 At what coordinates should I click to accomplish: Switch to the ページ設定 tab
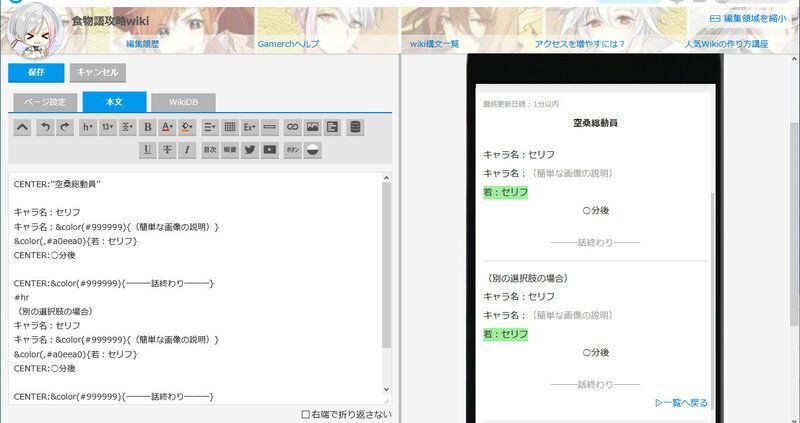pos(45,102)
